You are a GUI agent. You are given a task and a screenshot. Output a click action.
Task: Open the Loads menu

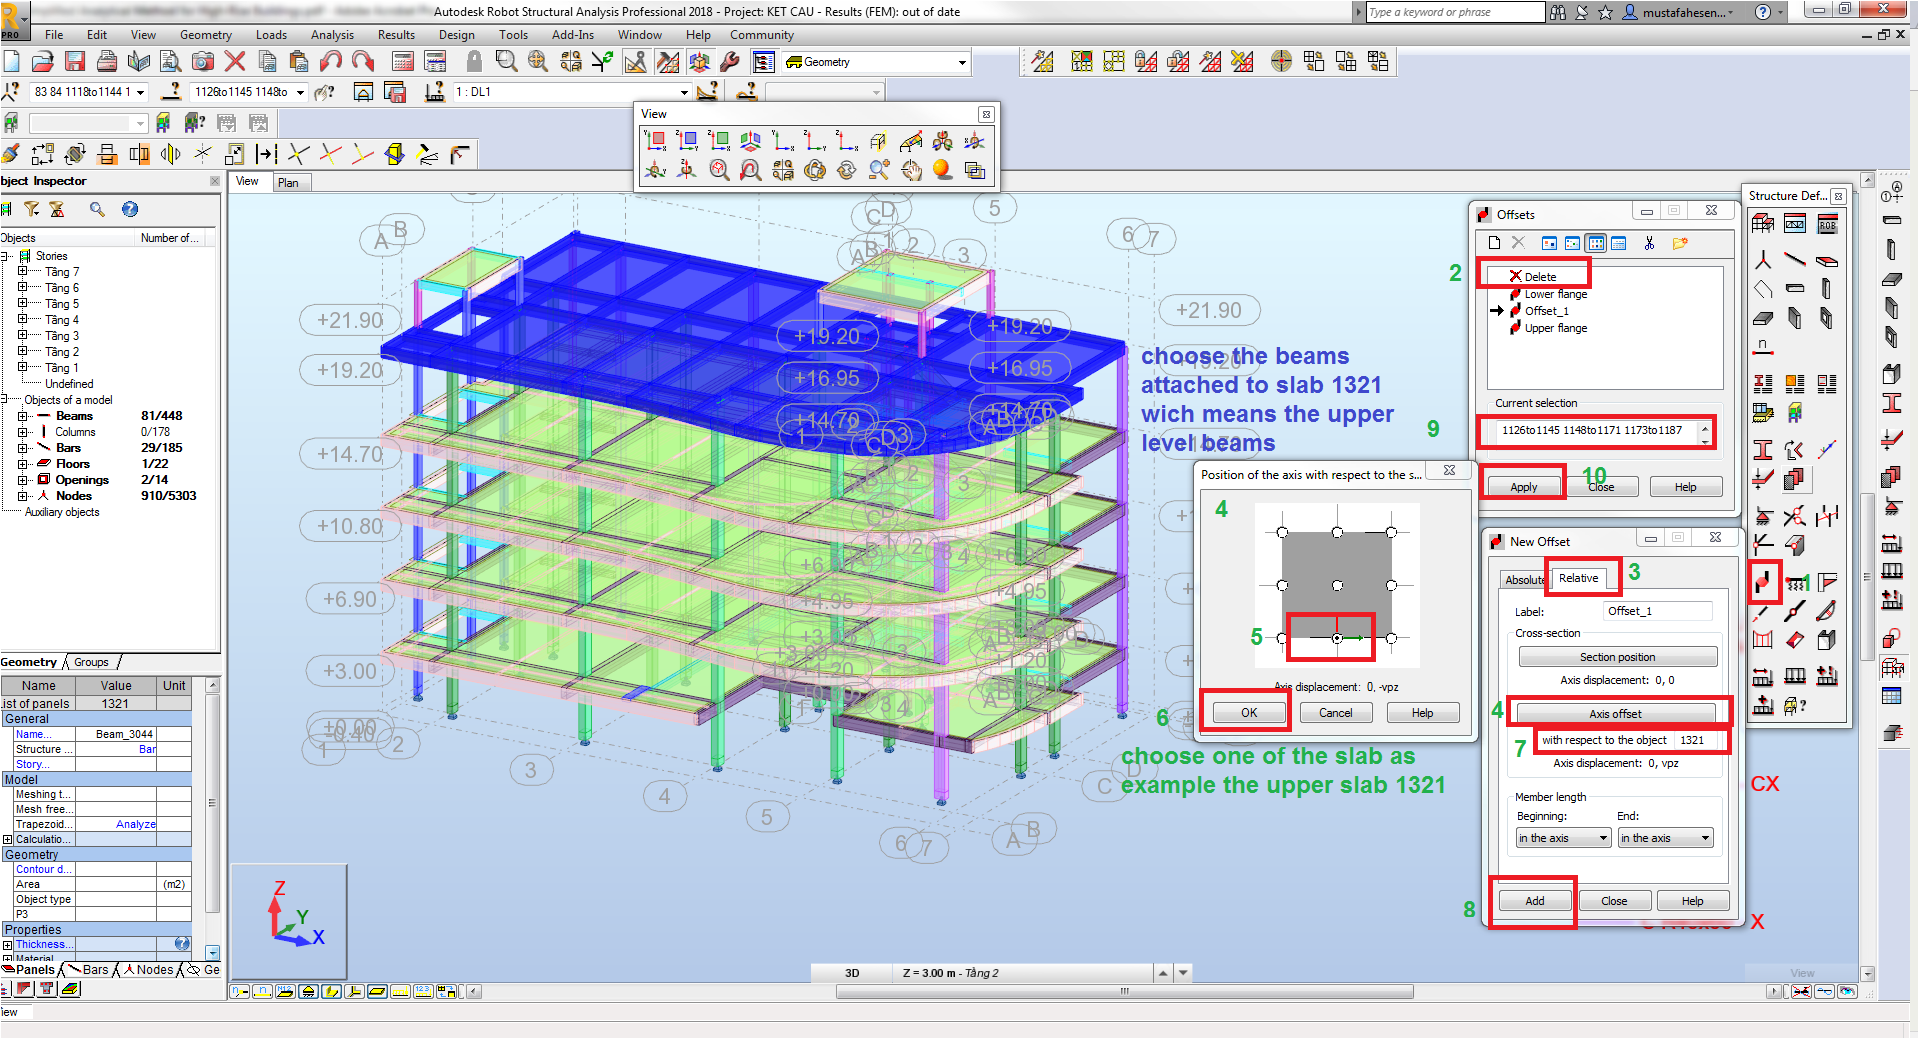(271, 34)
